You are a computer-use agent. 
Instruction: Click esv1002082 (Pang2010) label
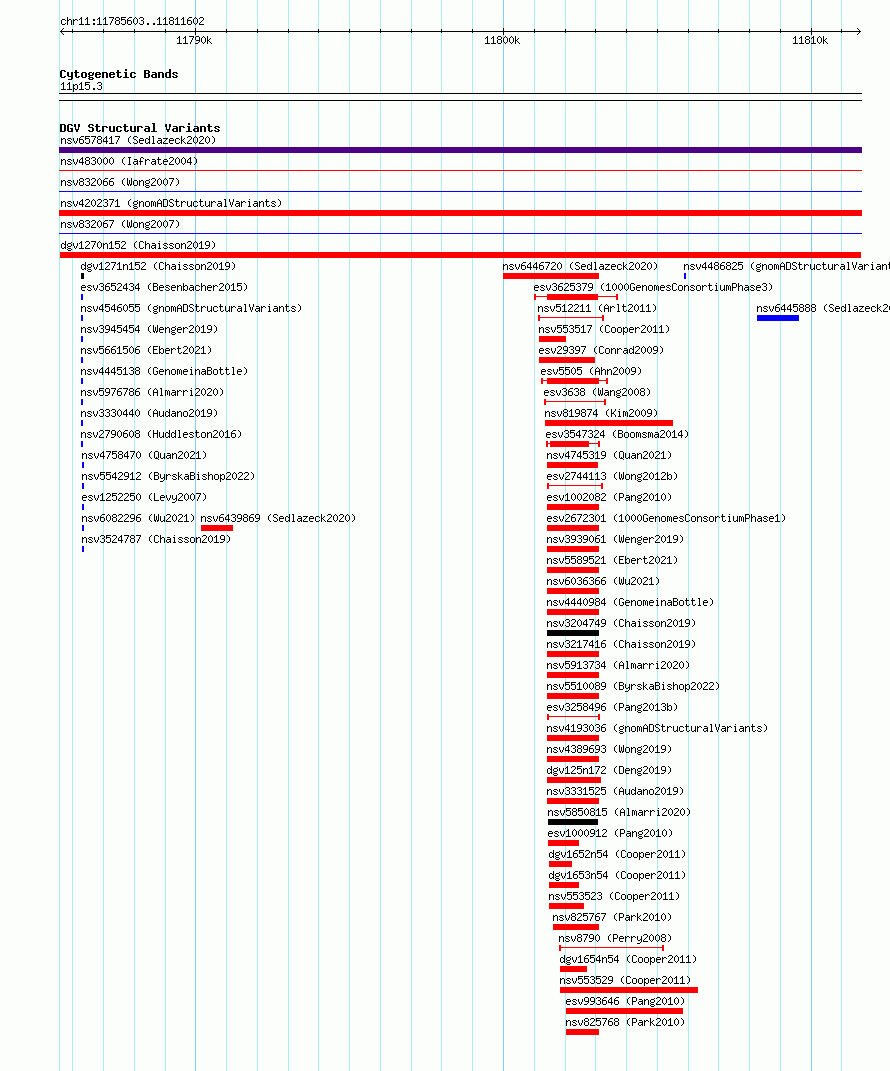click(609, 497)
